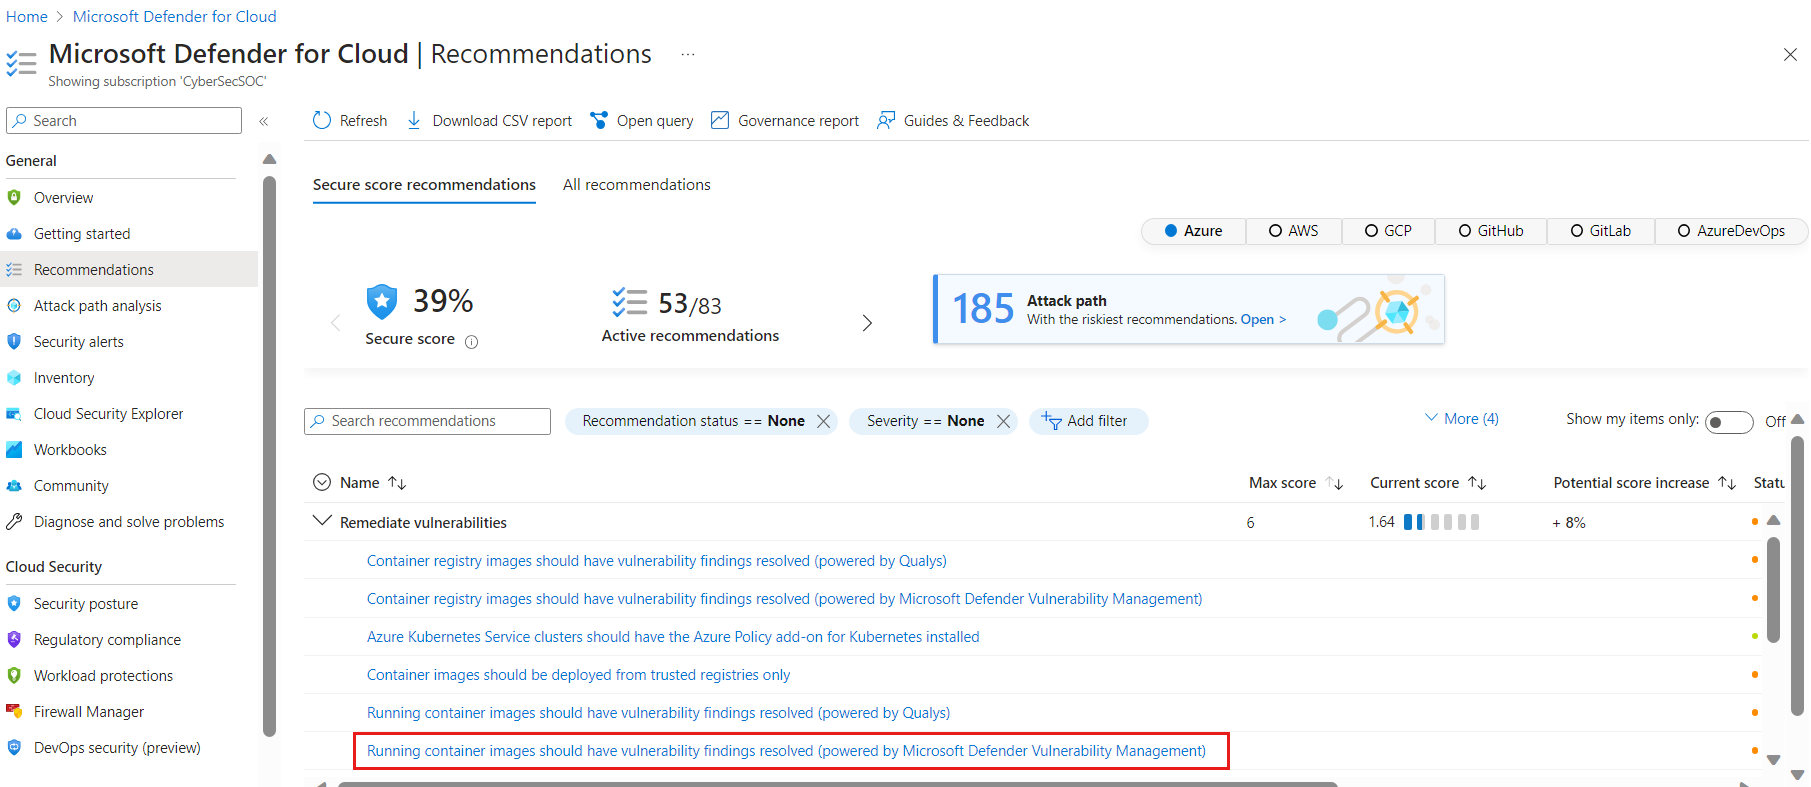1811x787 pixels.
Task: Click the Firewall Manager icon
Action: (x=14, y=711)
